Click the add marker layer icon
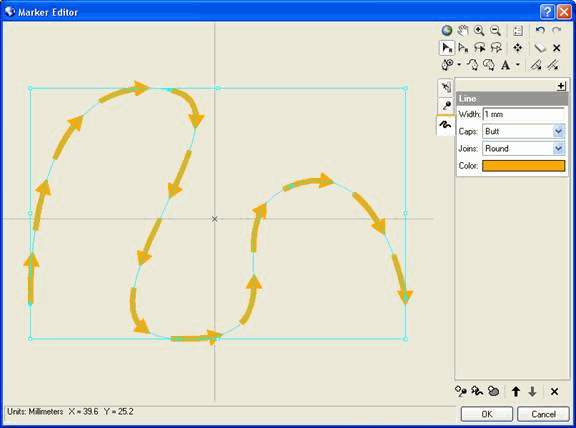 (x=461, y=392)
